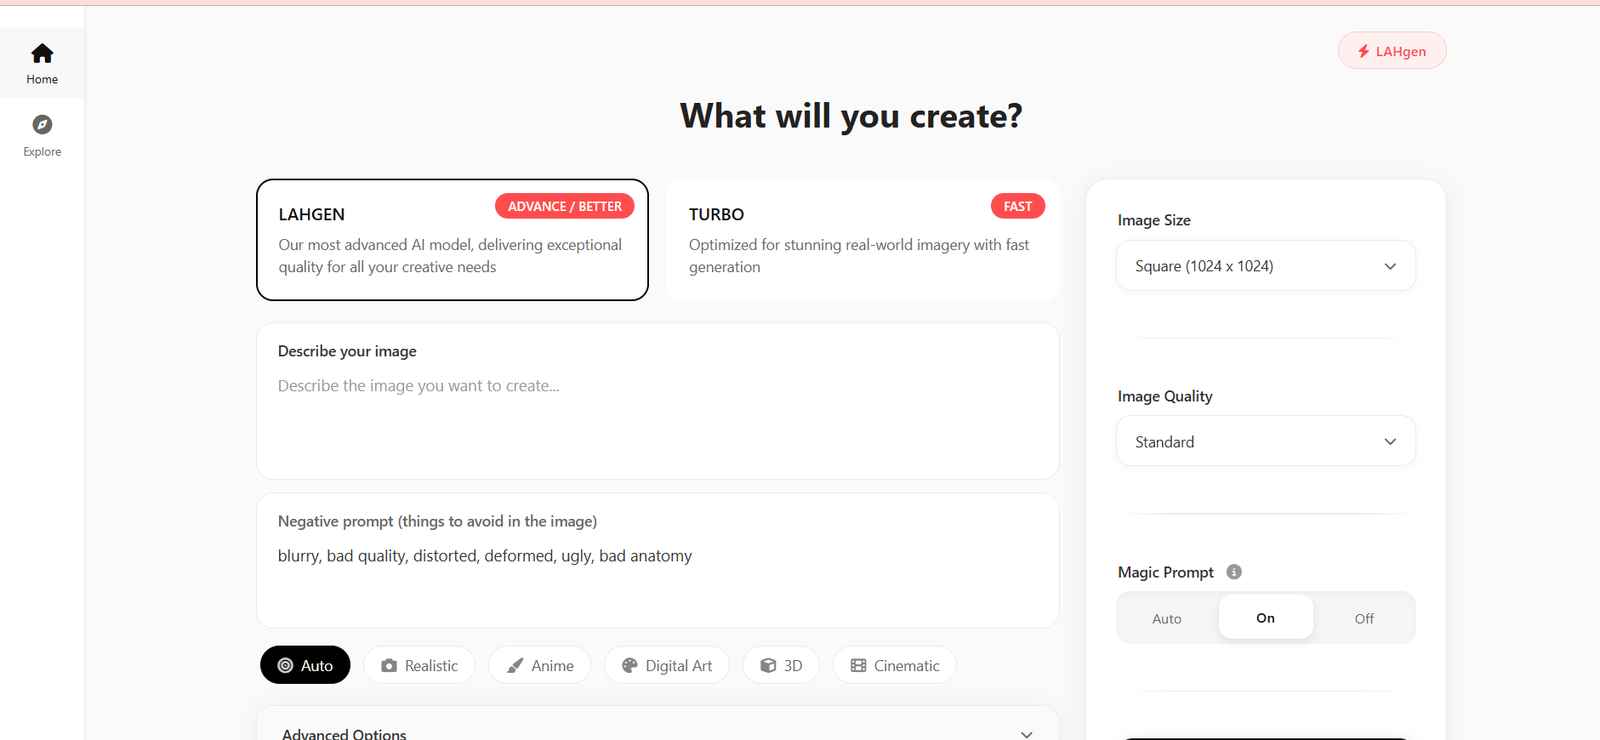Open the Image Quality dropdown
Screen dimensions: 1600x740
click(x=1265, y=442)
